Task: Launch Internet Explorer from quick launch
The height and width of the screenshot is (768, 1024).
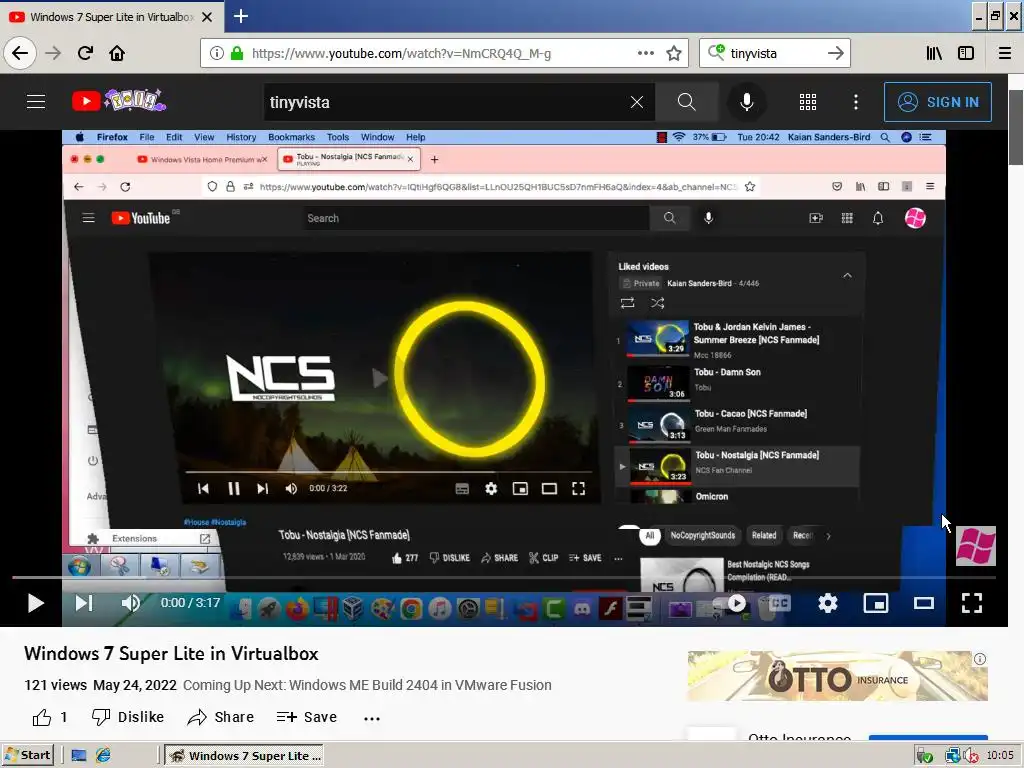Action: pos(103,756)
